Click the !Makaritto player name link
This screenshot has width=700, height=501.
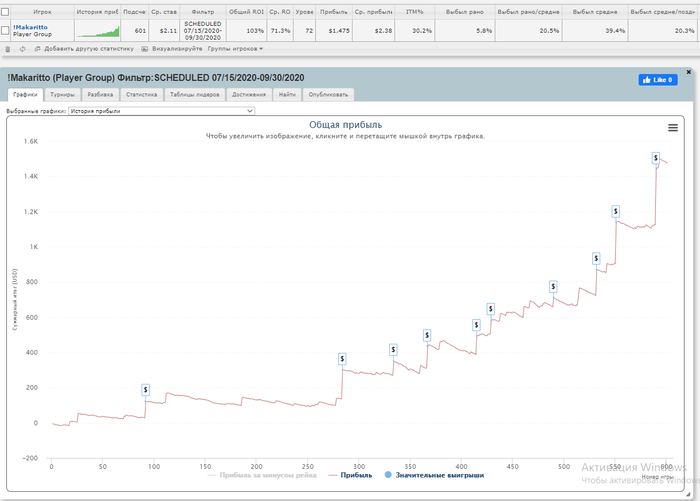click(x=30, y=27)
